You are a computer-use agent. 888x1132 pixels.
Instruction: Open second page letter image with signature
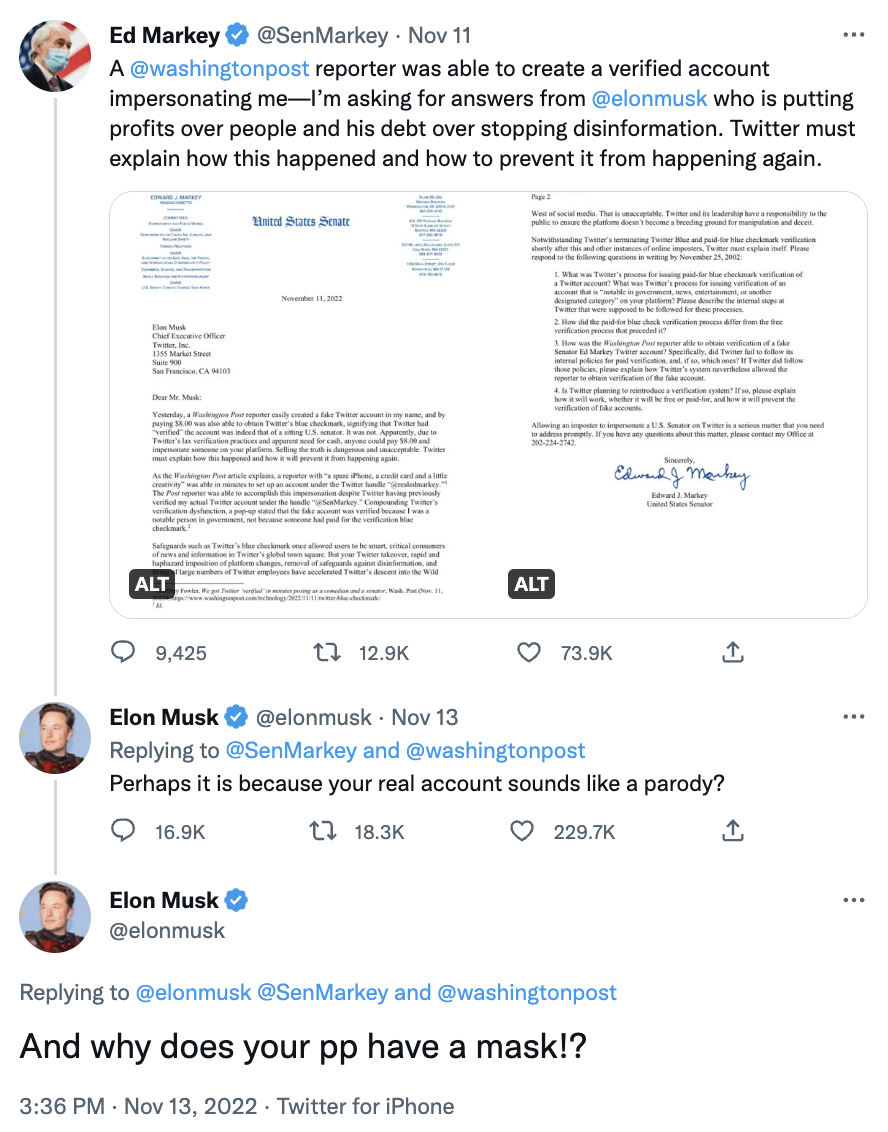pyautogui.click(x=679, y=405)
